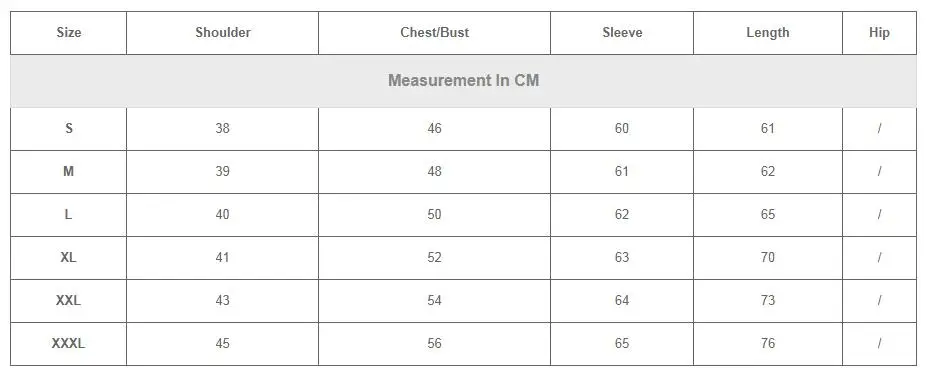The image size is (932, 377).
Task: Click the M size row label
Action: (68, 171)
